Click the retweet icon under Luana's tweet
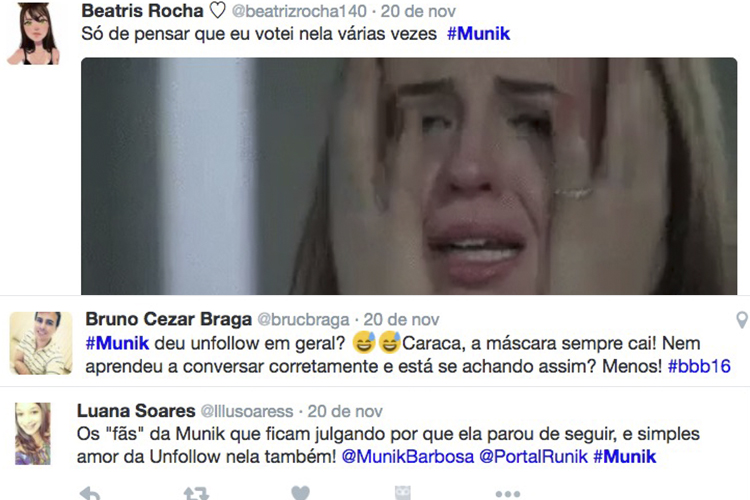Viewport: 750px width, 500px height. point(196,493)
